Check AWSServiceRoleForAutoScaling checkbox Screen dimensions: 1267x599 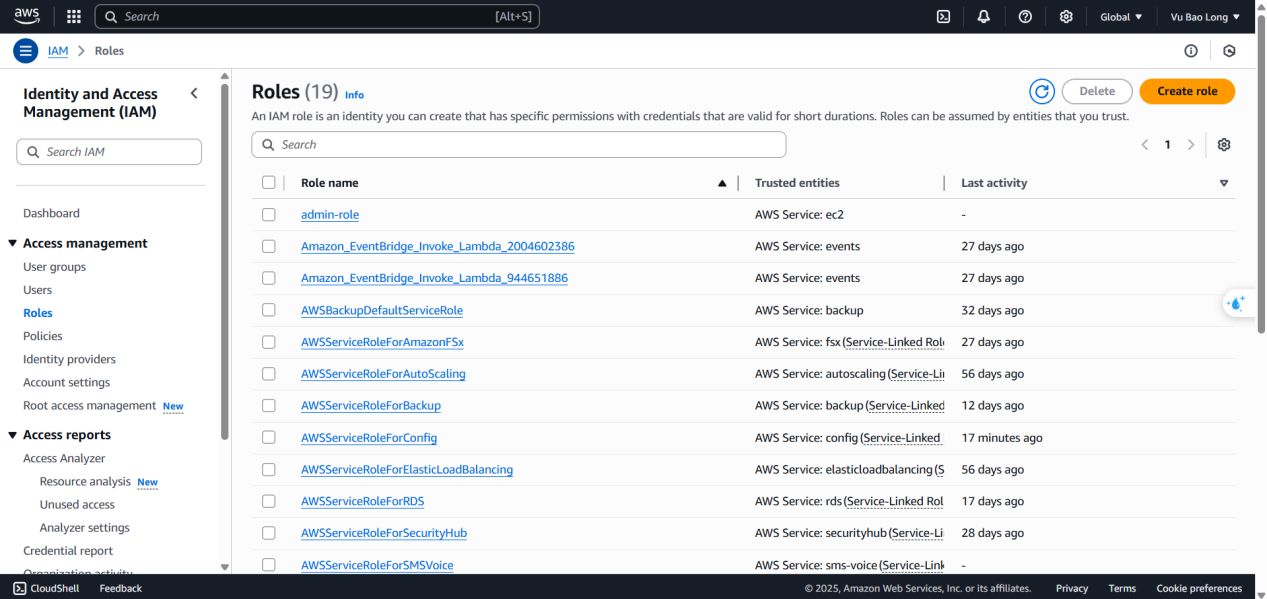(x=268, y=374)
